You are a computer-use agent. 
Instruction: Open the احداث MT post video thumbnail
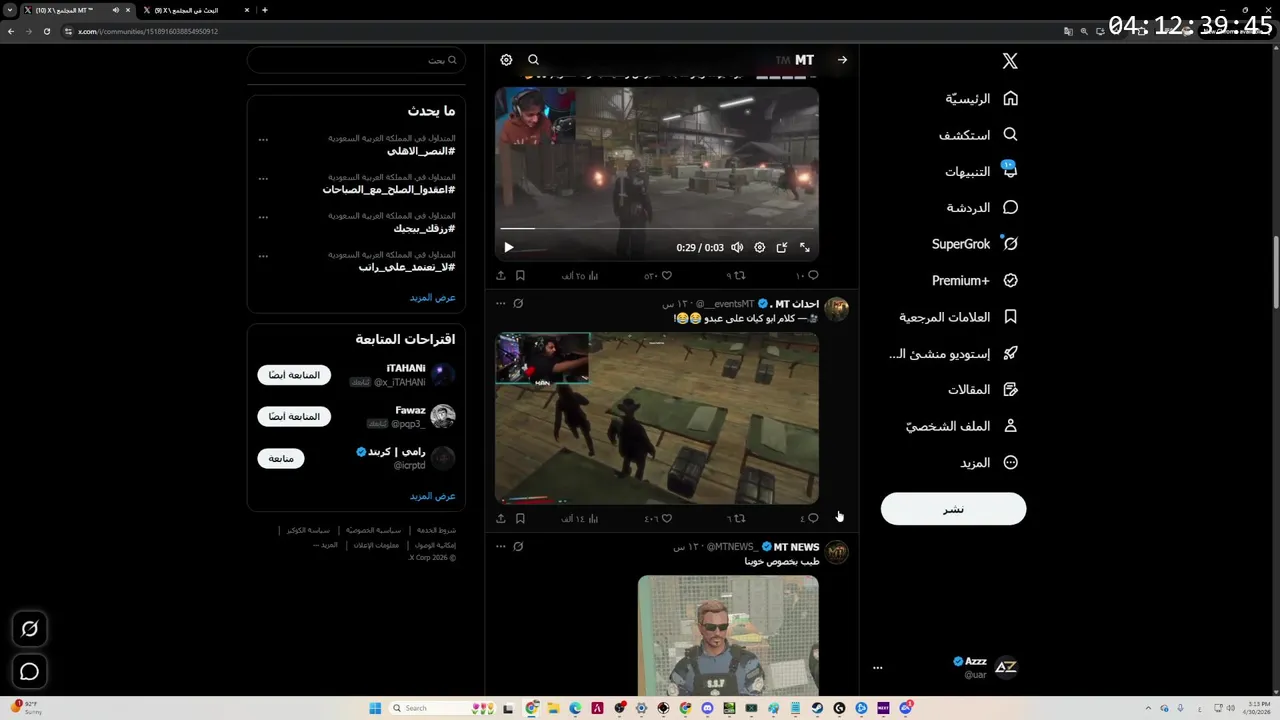pyautogui.click(x=657, y=418)
